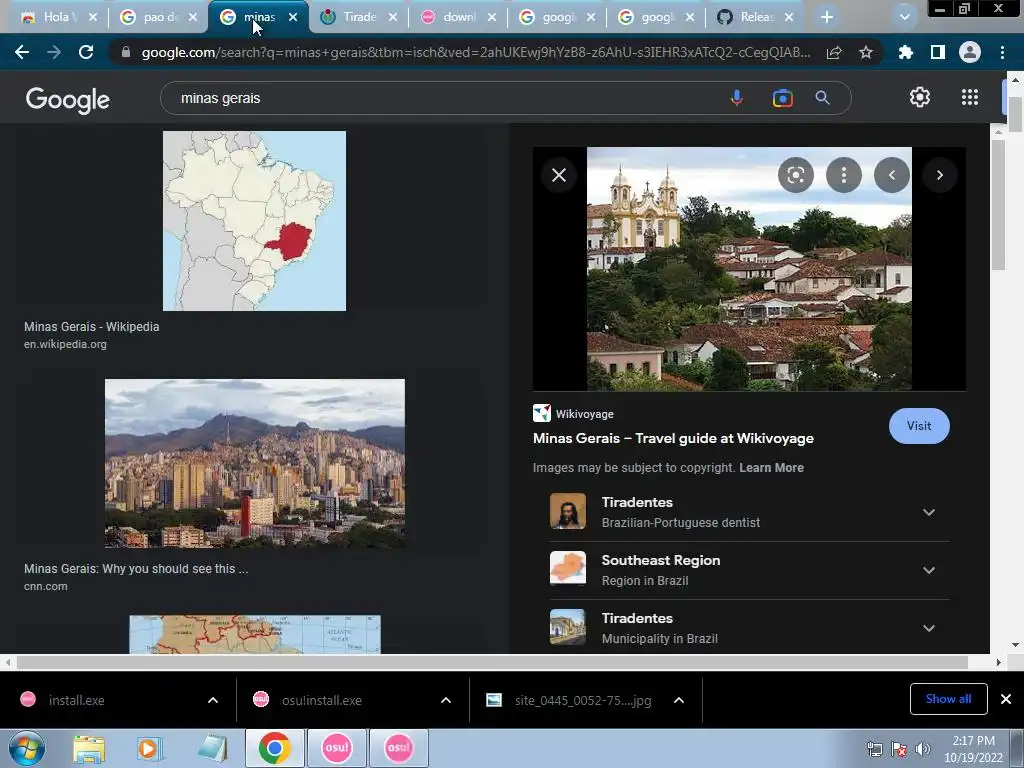This screenshot has width=1024, height=768.
Task: Submit search with the magnifier icon
Action: point(822,98)
